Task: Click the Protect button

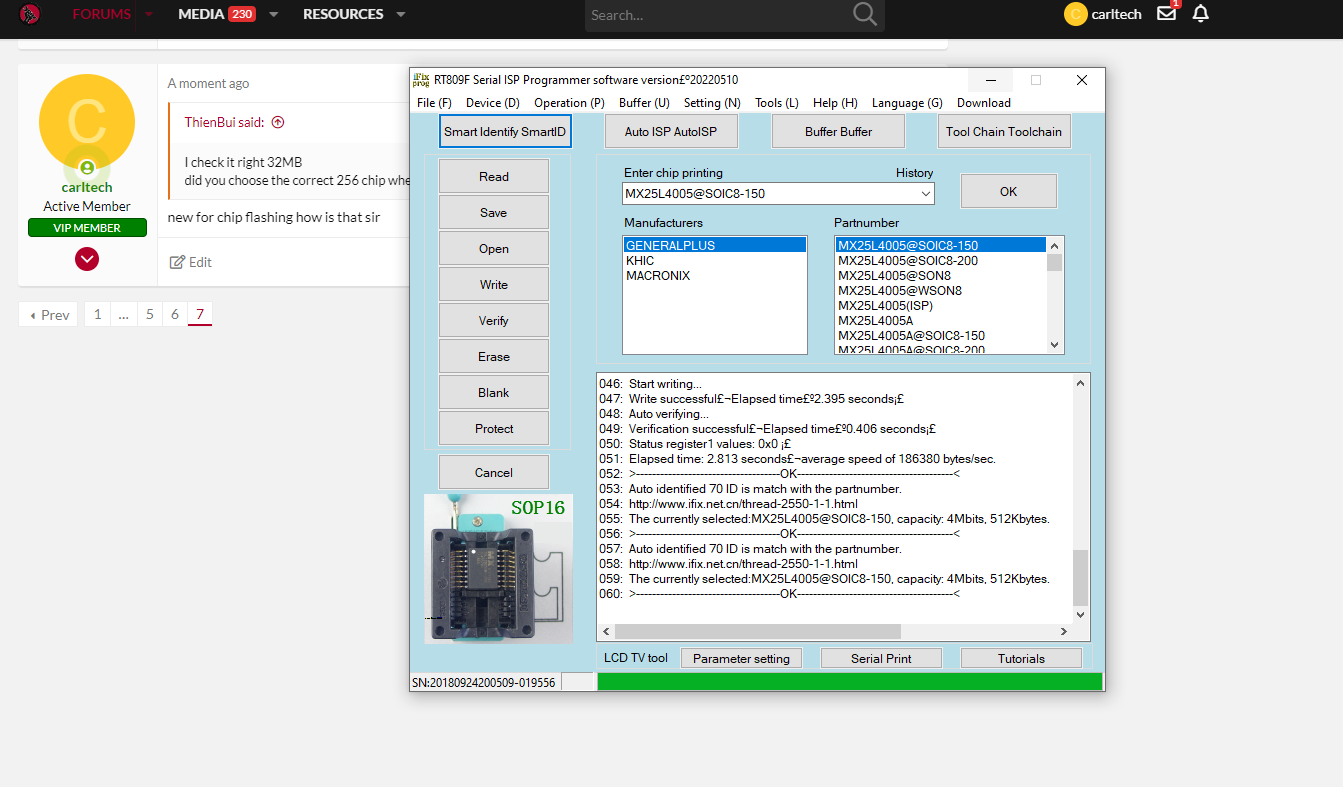Action: tap(494, 428)
